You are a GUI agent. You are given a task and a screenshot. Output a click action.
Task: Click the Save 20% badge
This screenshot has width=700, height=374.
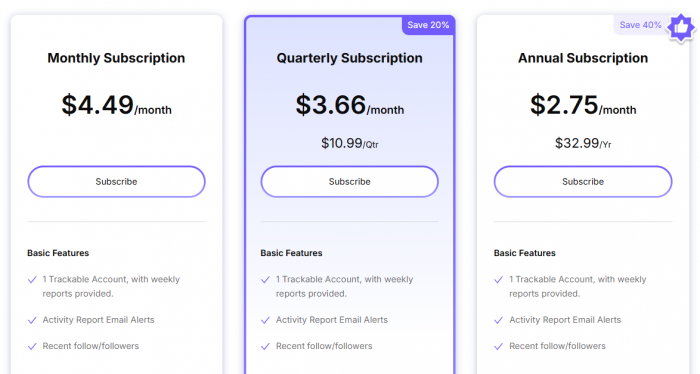(x=428, y=25)
